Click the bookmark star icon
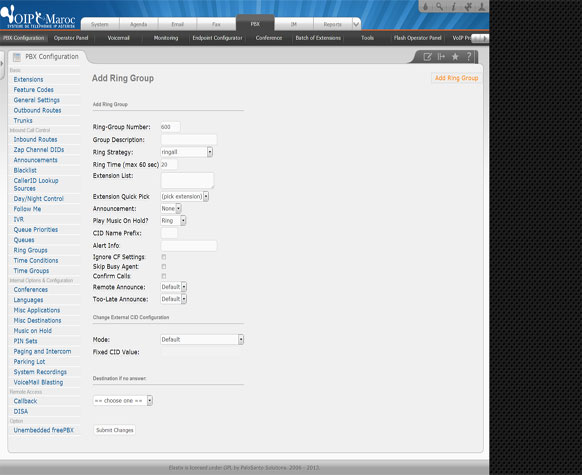582x475 pixels. point(455,56)
